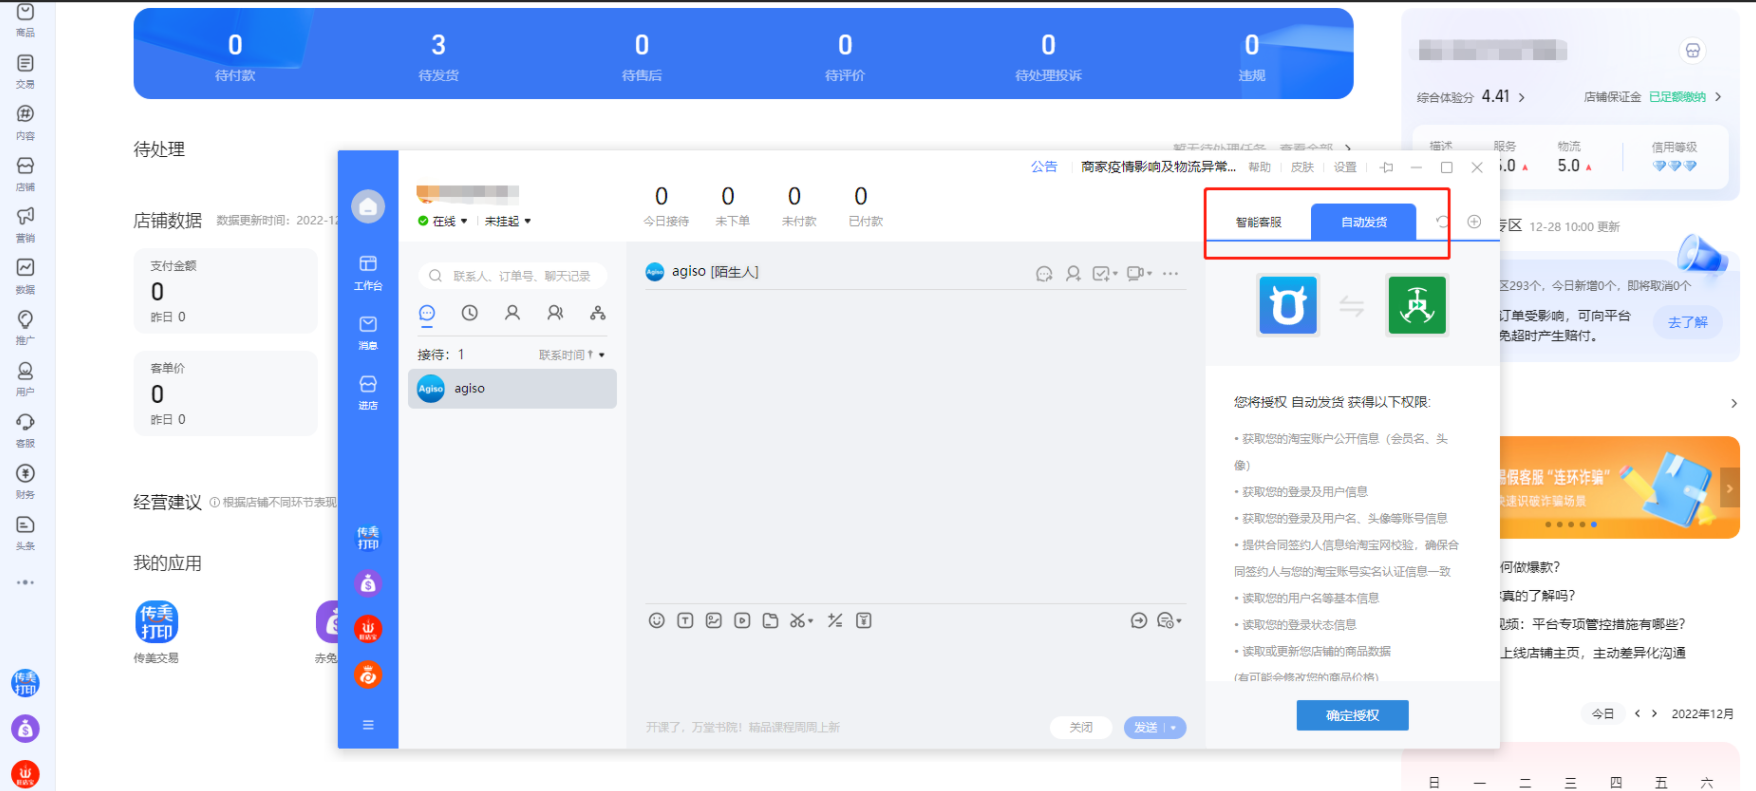Select the agiso conversation in contact list
Image resolution: width=1756 pixels, height=791 pixels.
[x=512, y=389]
